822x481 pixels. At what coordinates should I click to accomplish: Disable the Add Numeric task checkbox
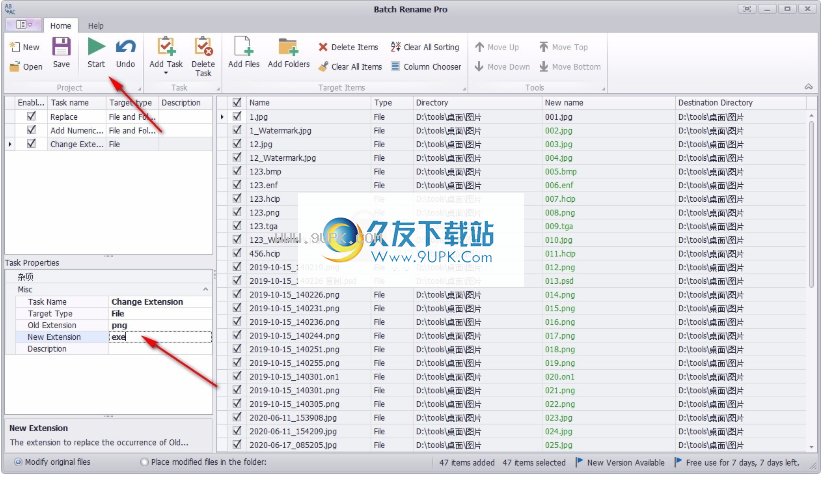click(31, 130)
